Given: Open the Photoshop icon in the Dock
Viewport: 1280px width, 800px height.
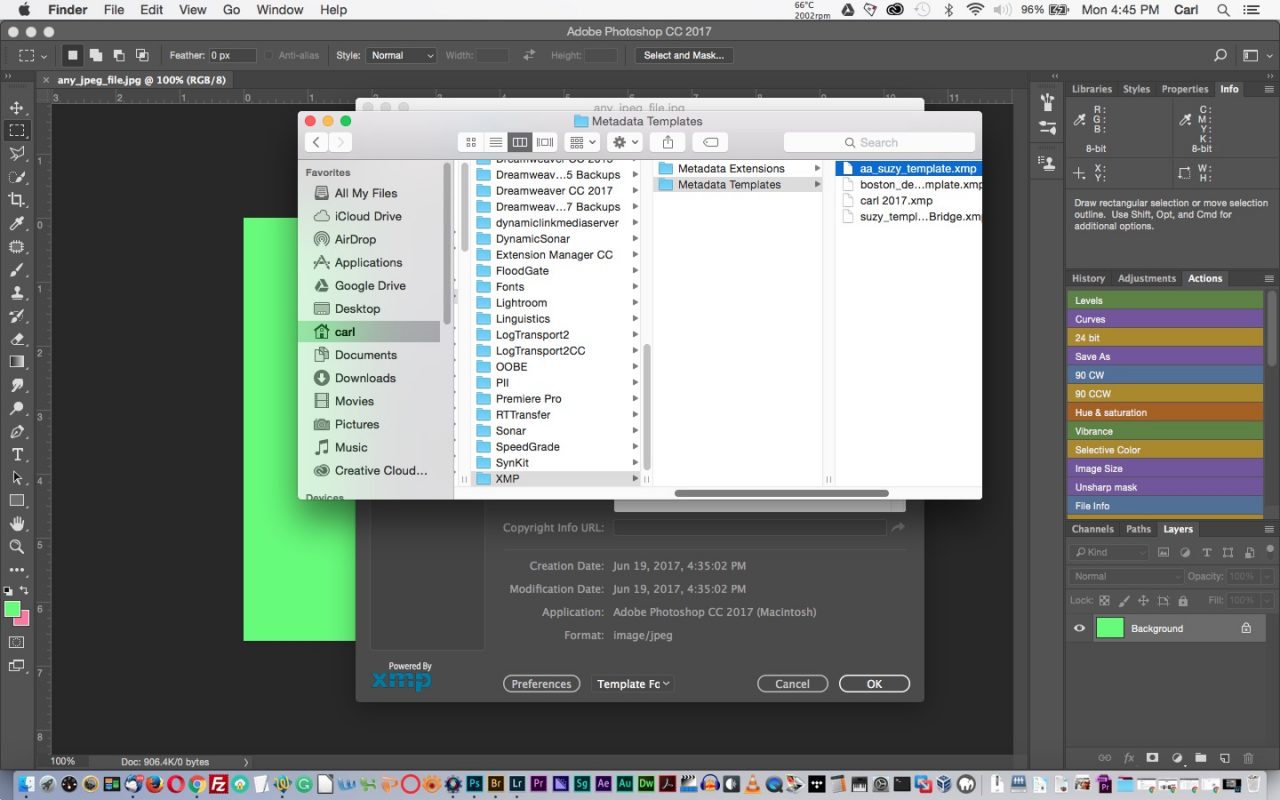Looking at the screenshot, I should pyautogui.click(x=473, y=784).
